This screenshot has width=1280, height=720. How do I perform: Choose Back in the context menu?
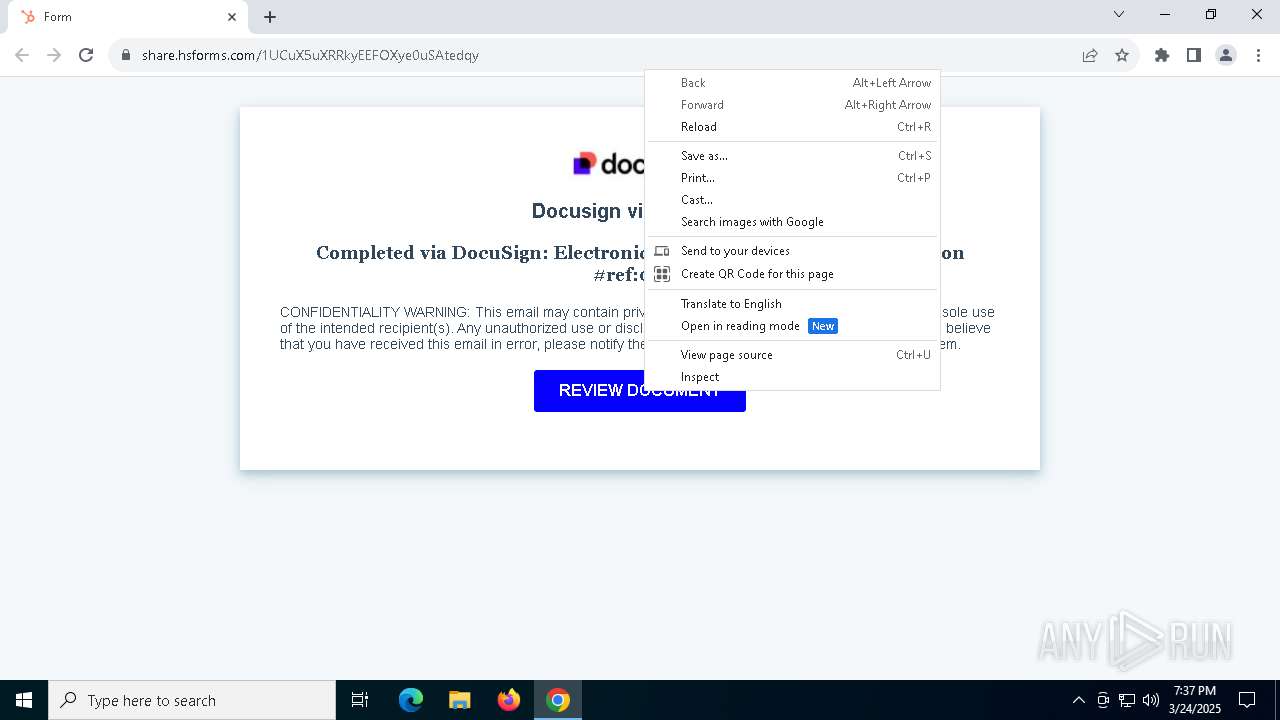(x=792, y=83)
